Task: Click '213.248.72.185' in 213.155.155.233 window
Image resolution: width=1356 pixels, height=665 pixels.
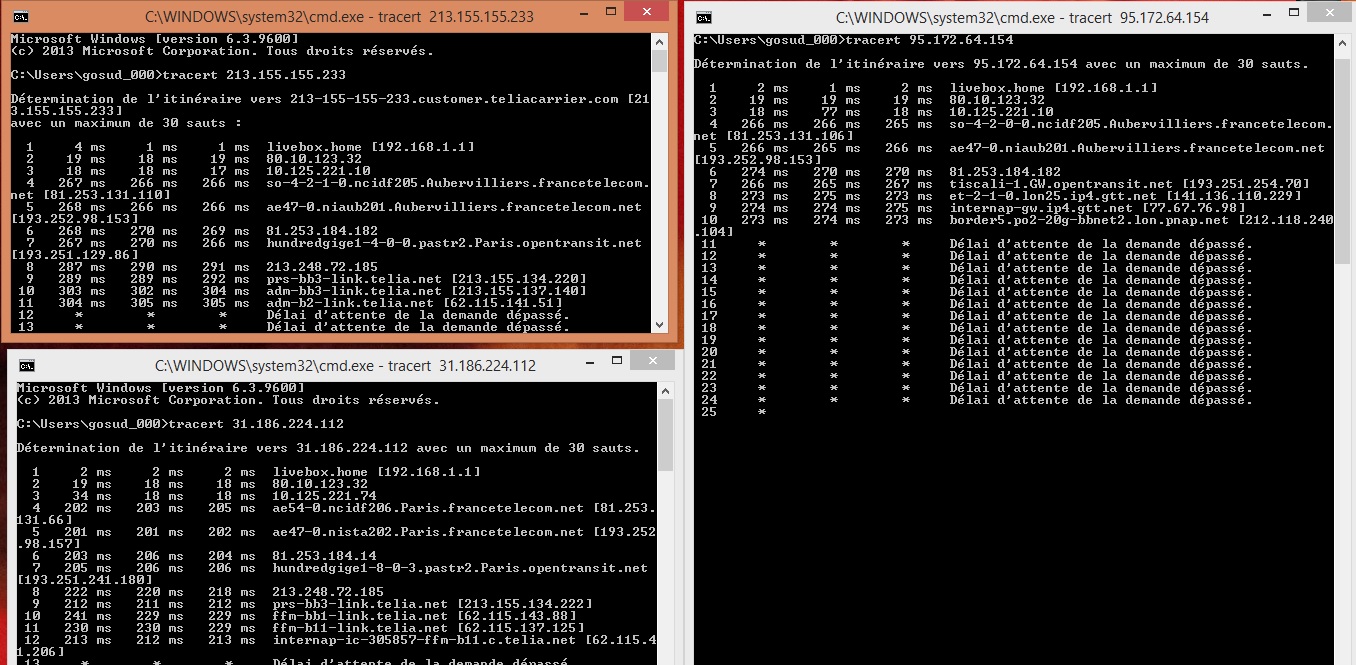Action: click(x=322, y=267)
